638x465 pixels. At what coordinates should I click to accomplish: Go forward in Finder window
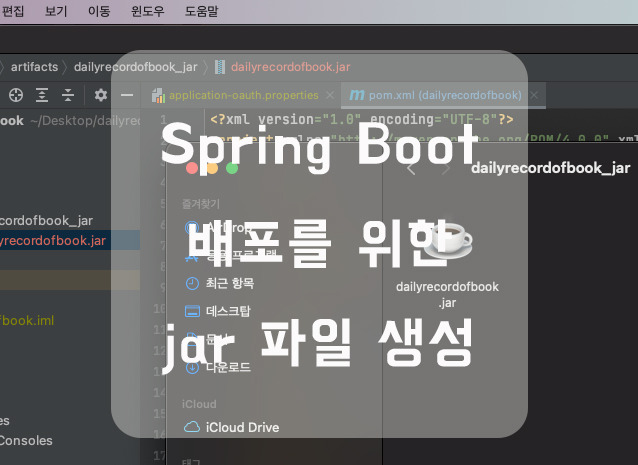pyautogui.click(x=446, y=168)
